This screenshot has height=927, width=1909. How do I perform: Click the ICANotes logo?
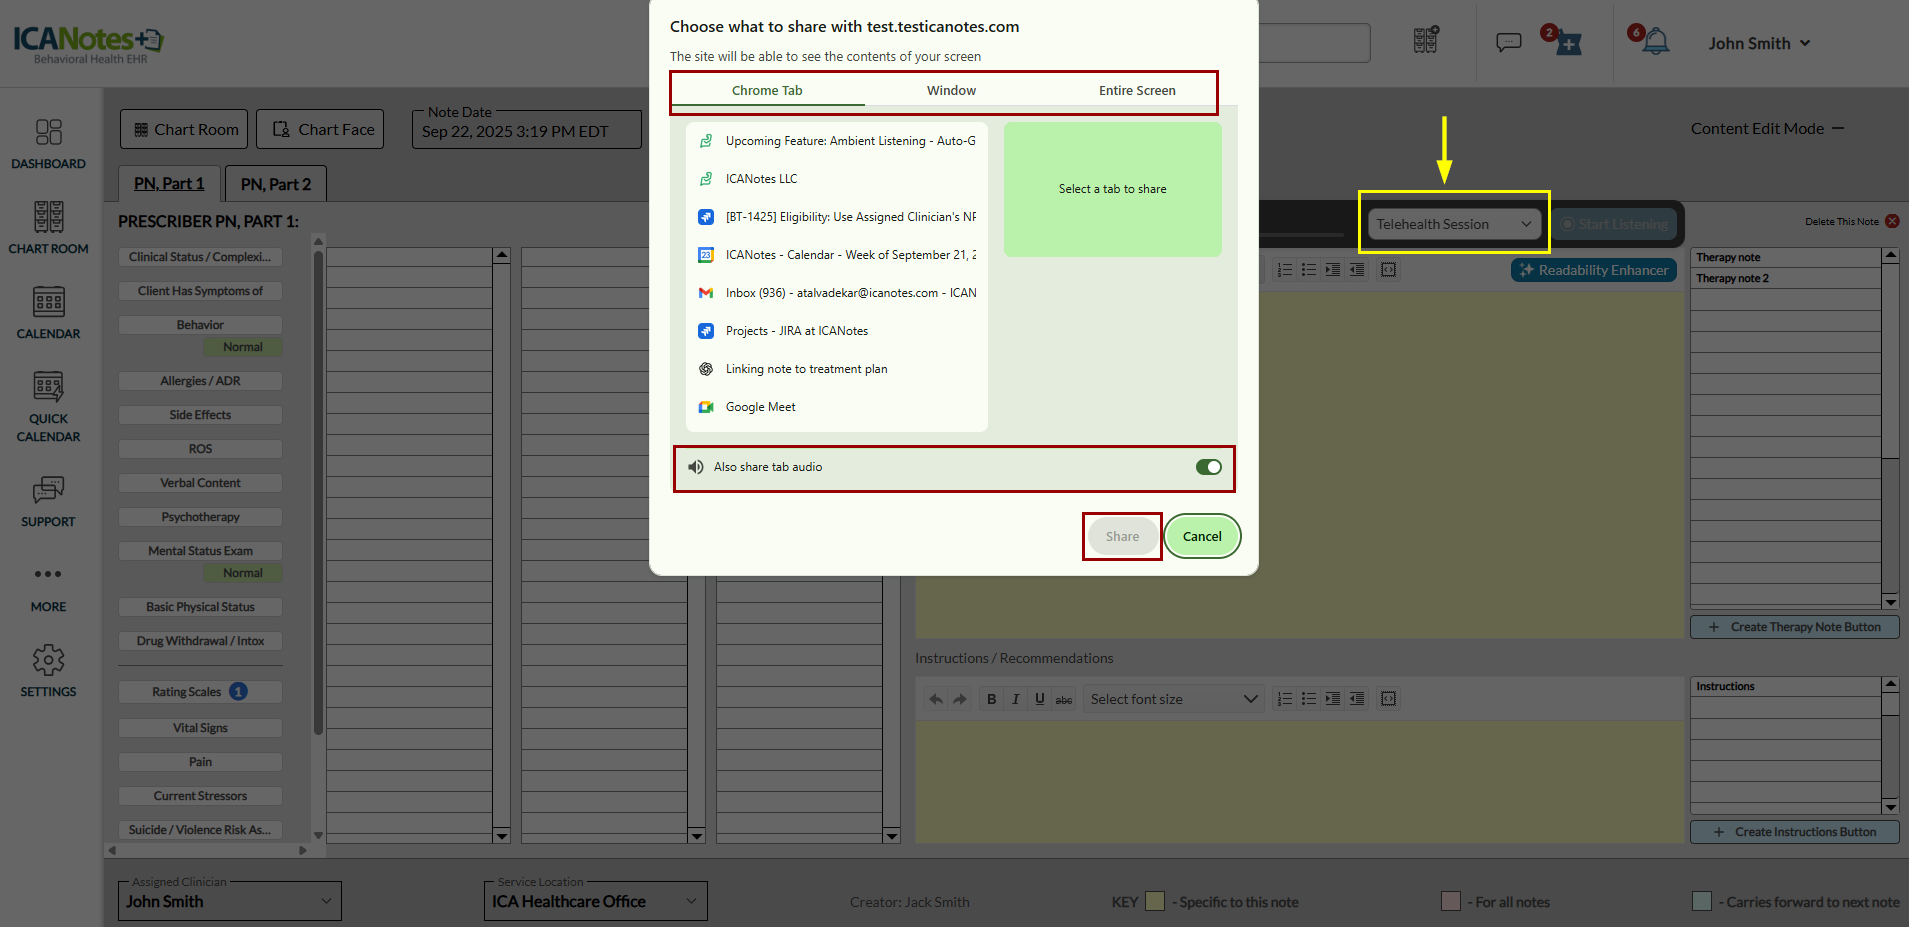tap(88, 43)
